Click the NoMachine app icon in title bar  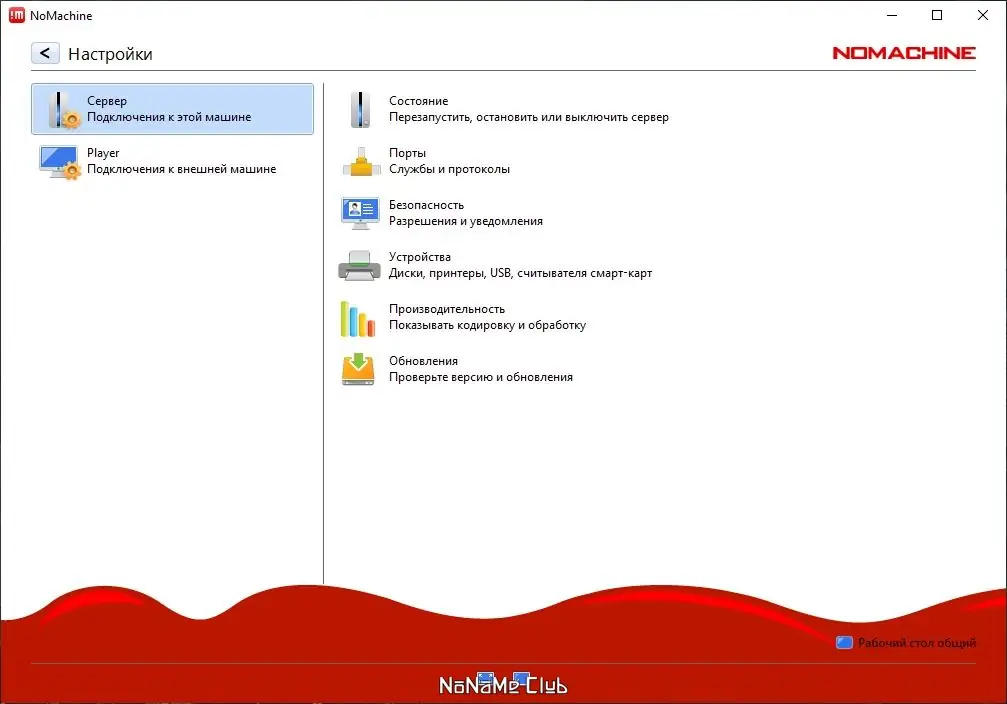[17, 15]
